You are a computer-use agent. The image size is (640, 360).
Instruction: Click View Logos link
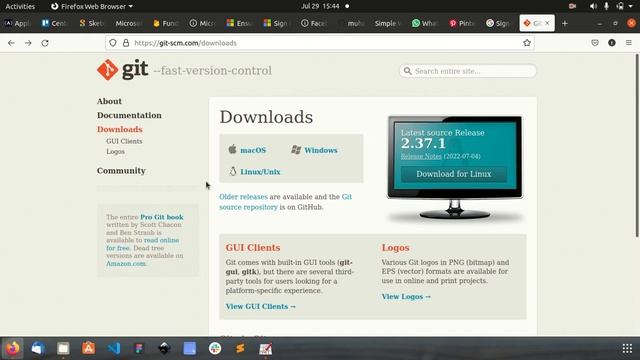tap(406, 297)
